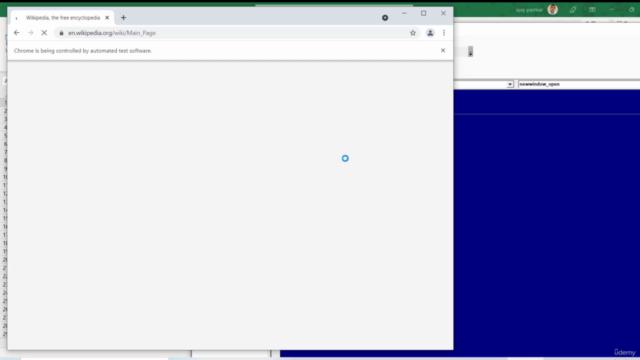Click the ajay parmar account name
Screen dimensions: 640x360
(529, 10)
